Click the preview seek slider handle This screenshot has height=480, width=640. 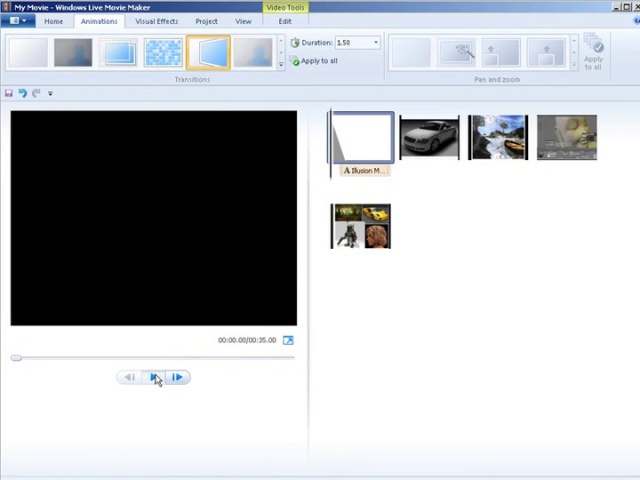pos(16,357)
